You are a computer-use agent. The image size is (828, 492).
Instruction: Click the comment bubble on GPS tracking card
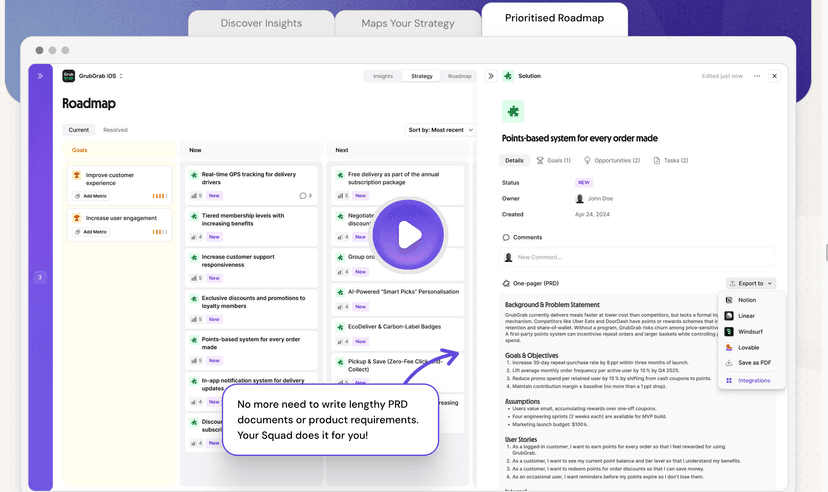tap(305, 196)
